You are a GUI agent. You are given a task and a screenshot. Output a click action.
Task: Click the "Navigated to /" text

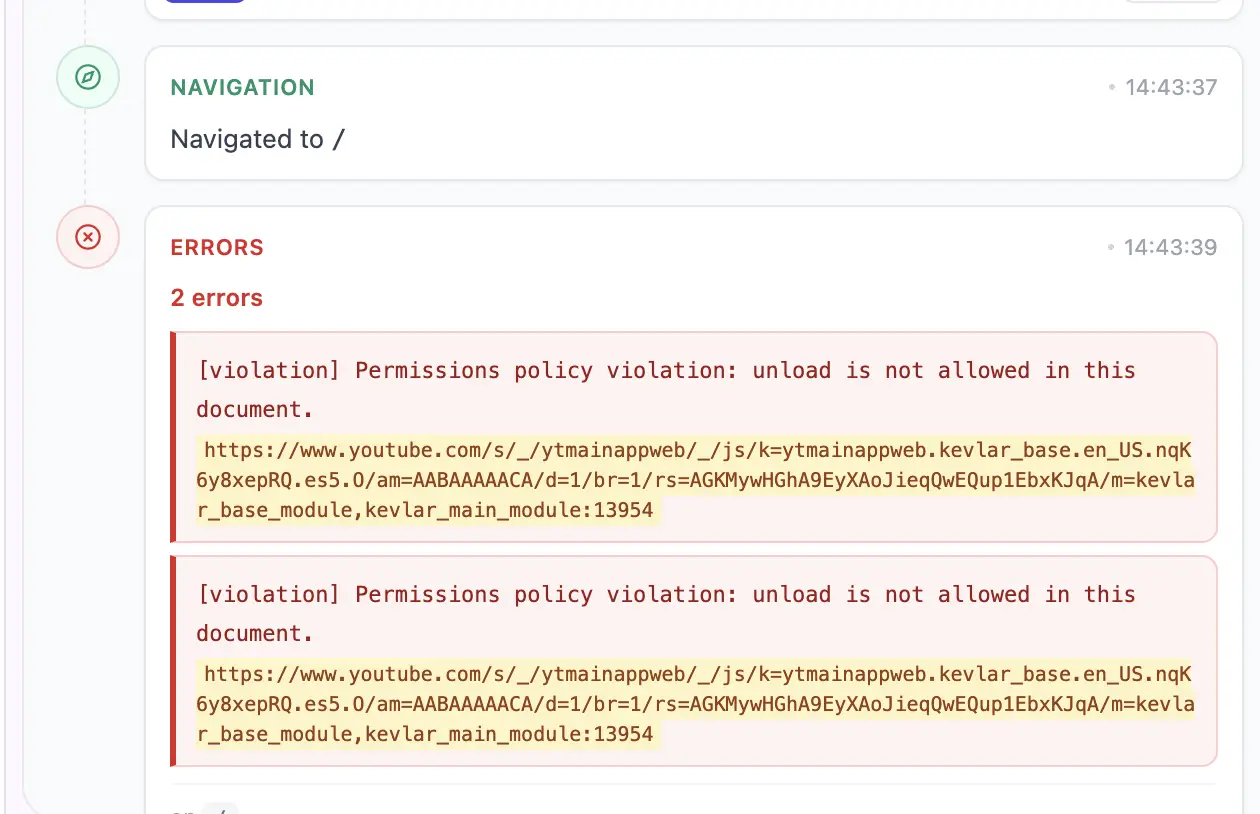[x=257, y=139]
